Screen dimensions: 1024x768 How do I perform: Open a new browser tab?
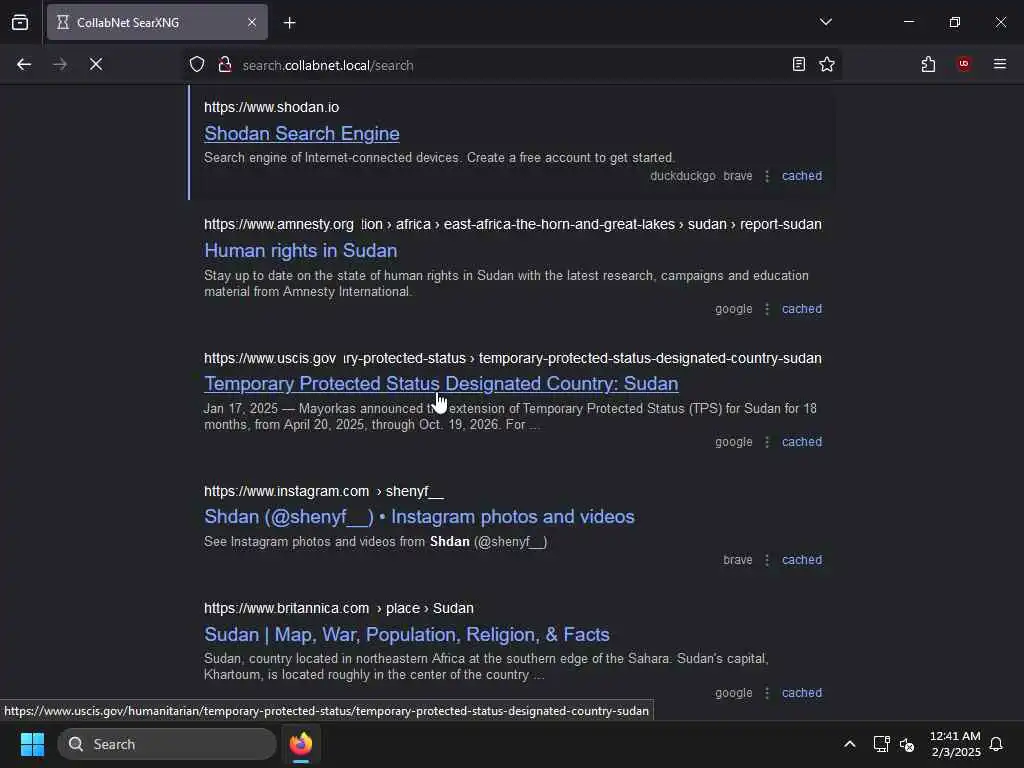coord(289,23)
